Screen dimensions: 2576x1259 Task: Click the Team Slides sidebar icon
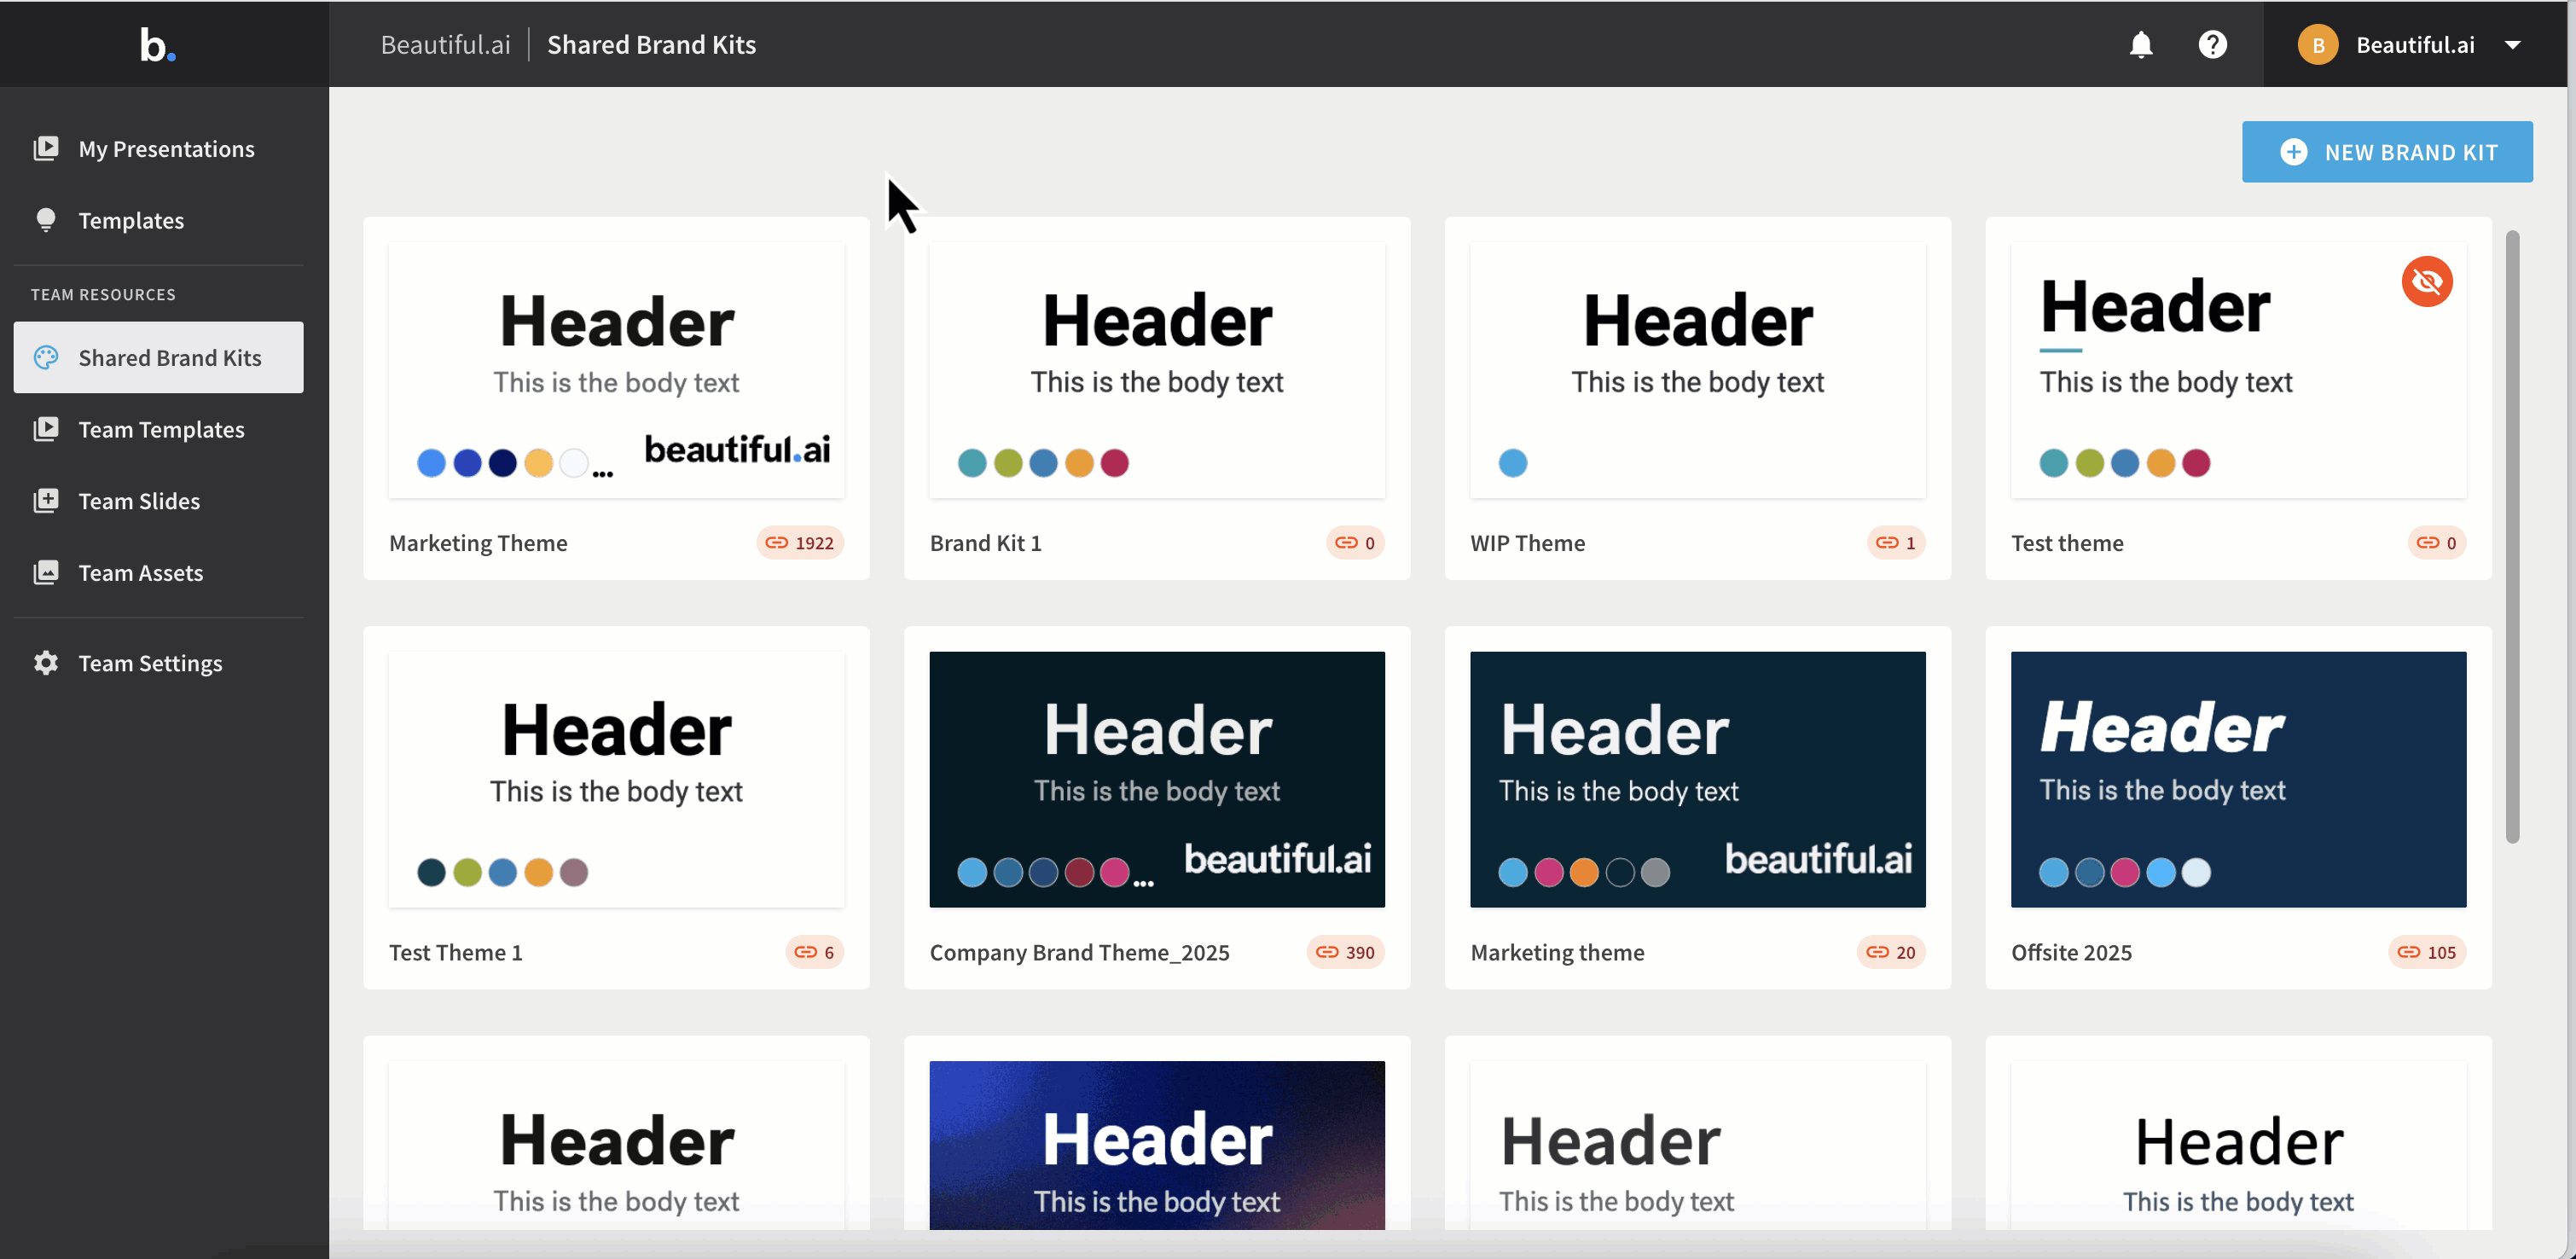point(46,501)
